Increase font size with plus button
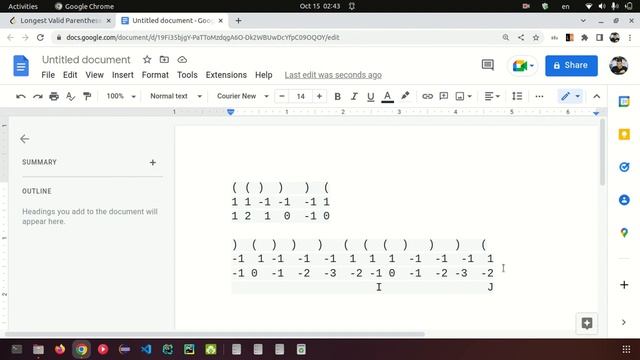640x360 pixels. (x=319, y=96)
